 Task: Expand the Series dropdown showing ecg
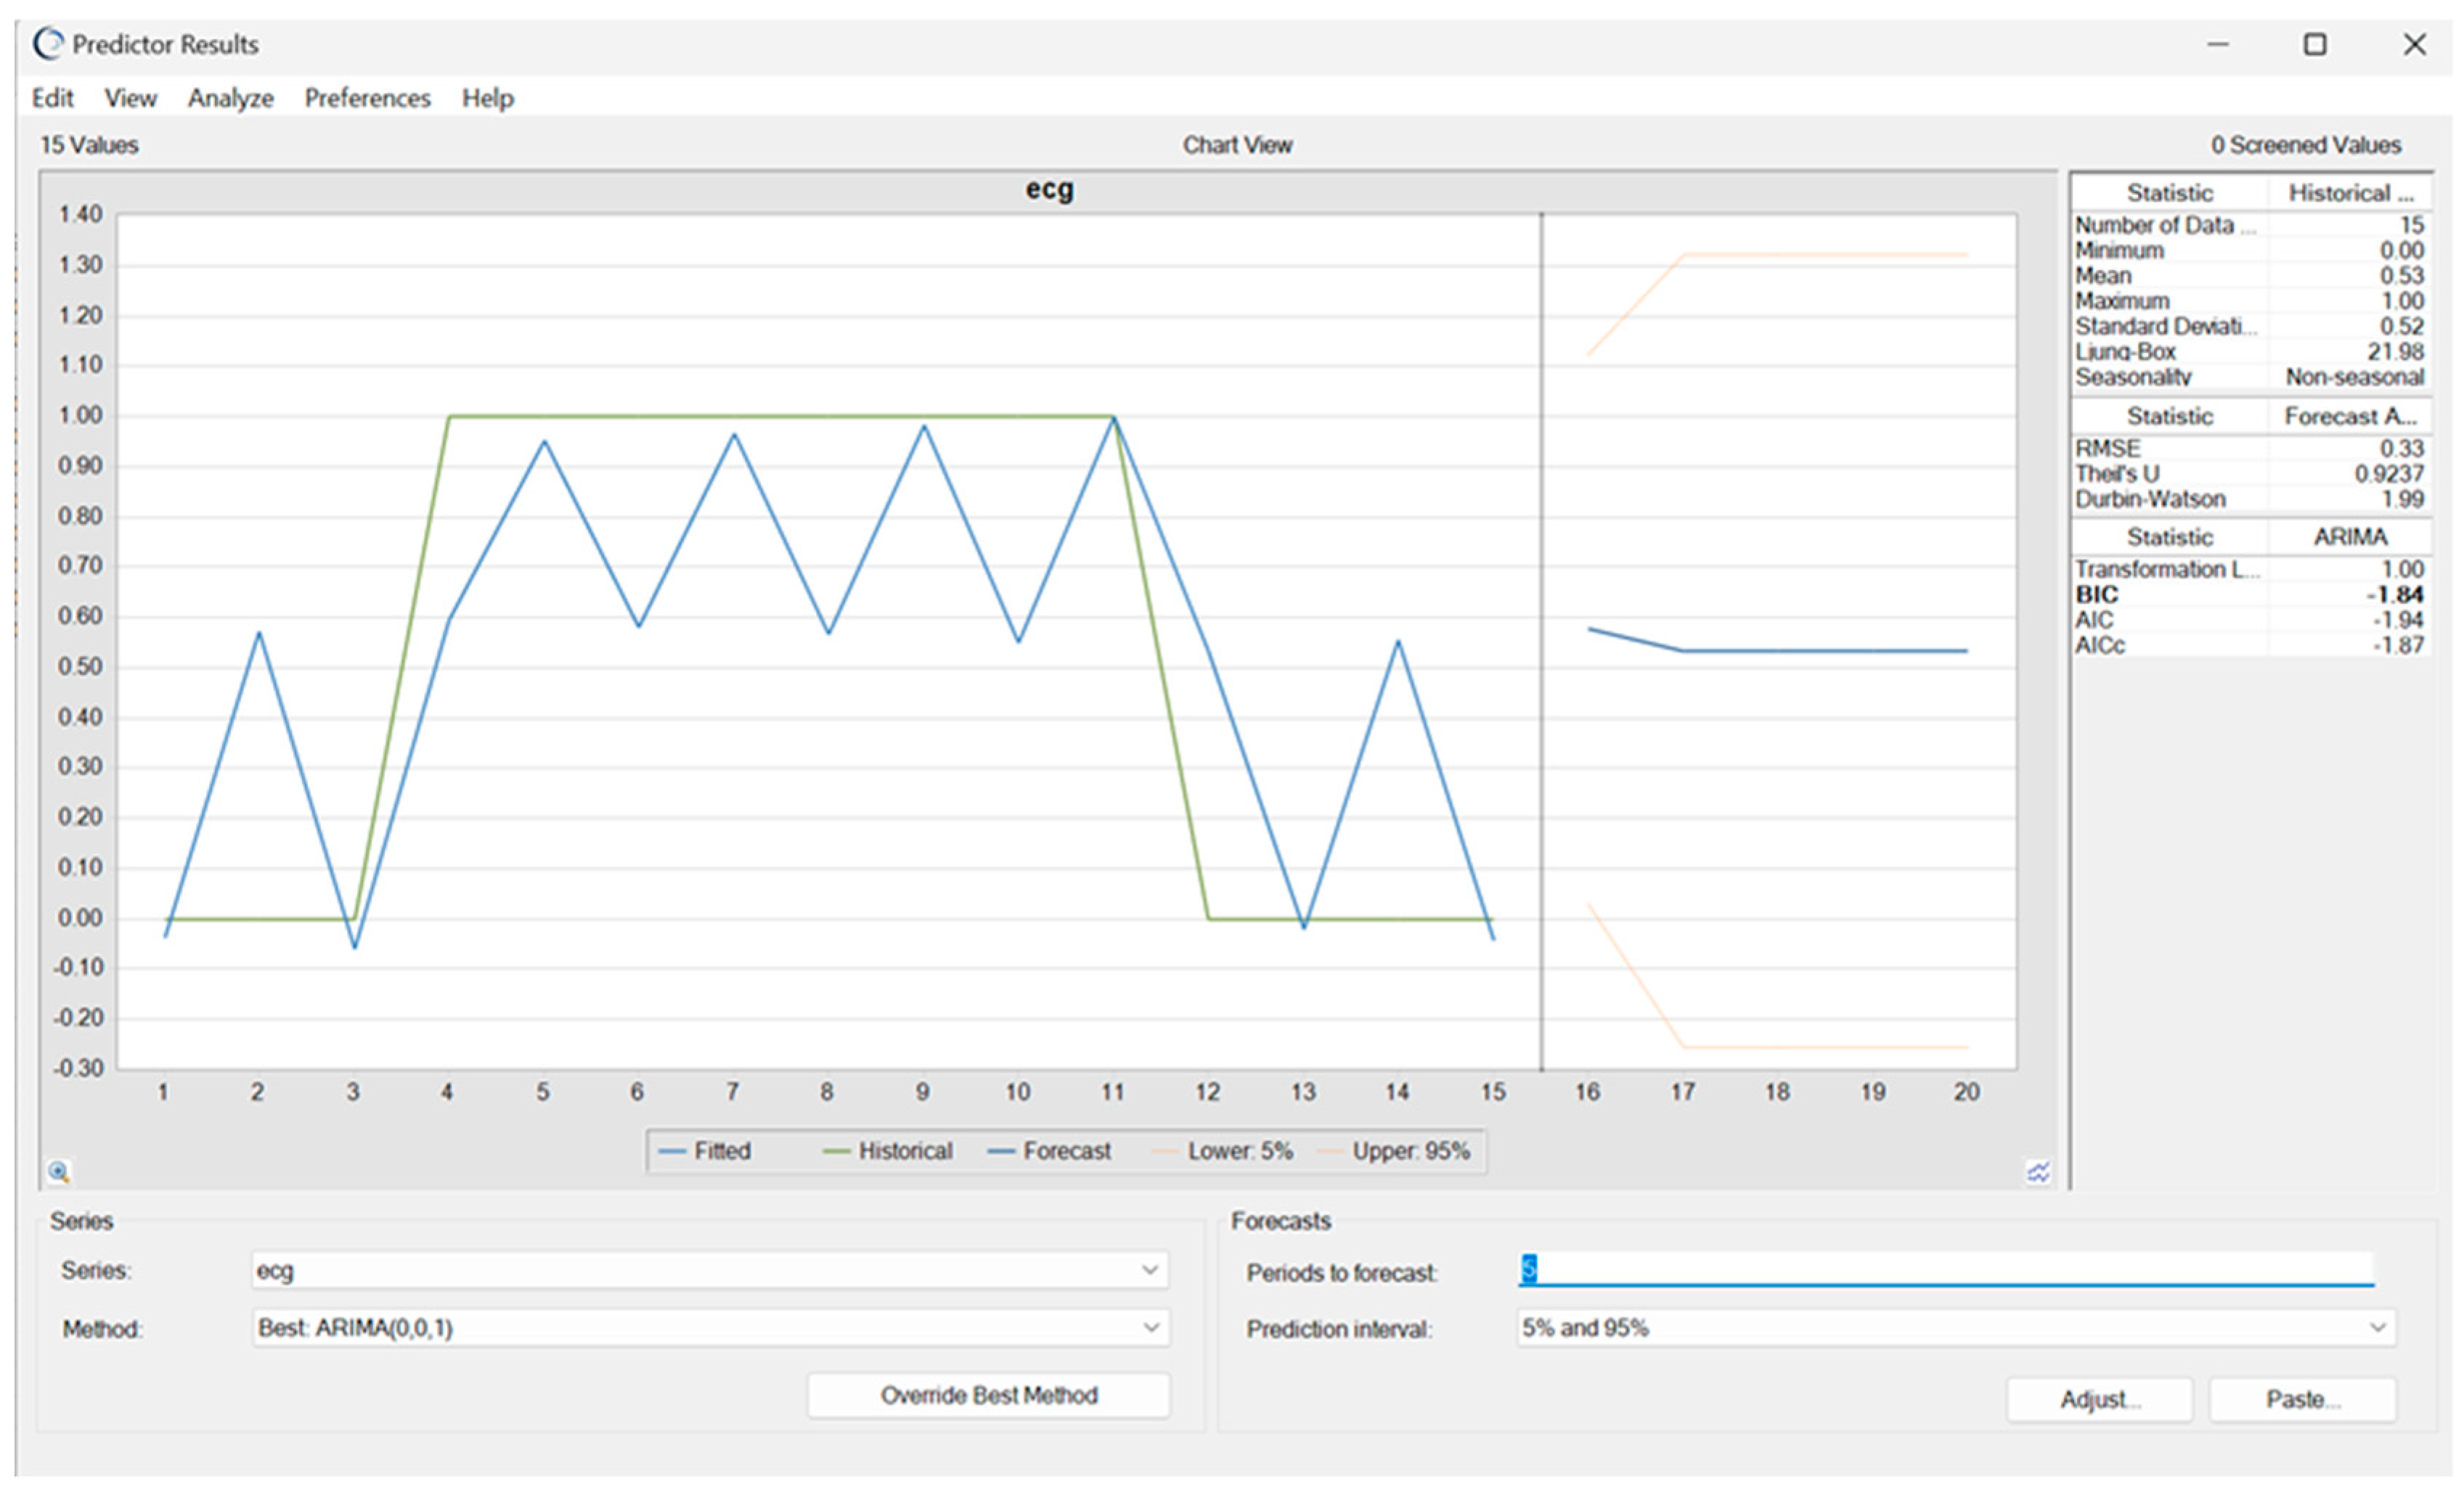(x=1149, y=1270)
